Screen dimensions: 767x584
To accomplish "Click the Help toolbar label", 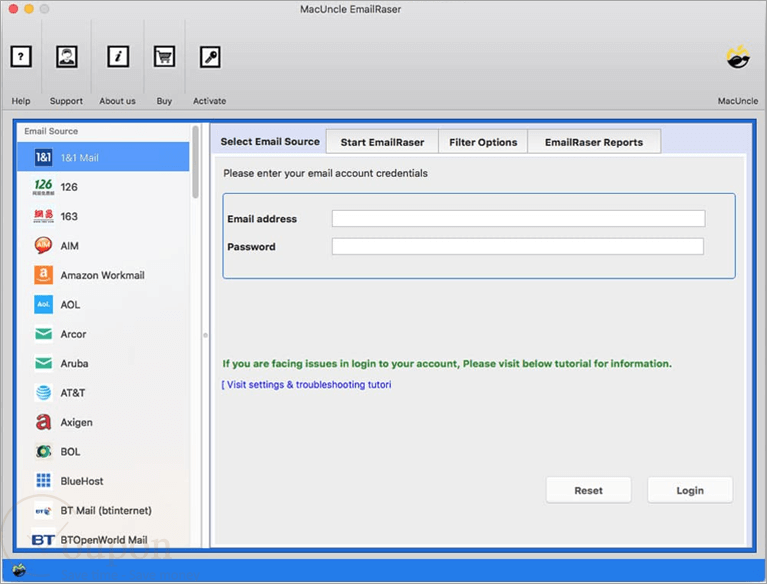I will [21, 101].
